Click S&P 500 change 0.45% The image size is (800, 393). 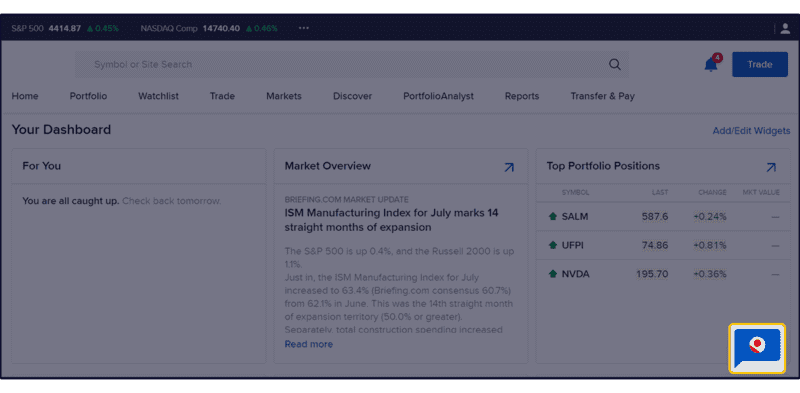(103, 28)
